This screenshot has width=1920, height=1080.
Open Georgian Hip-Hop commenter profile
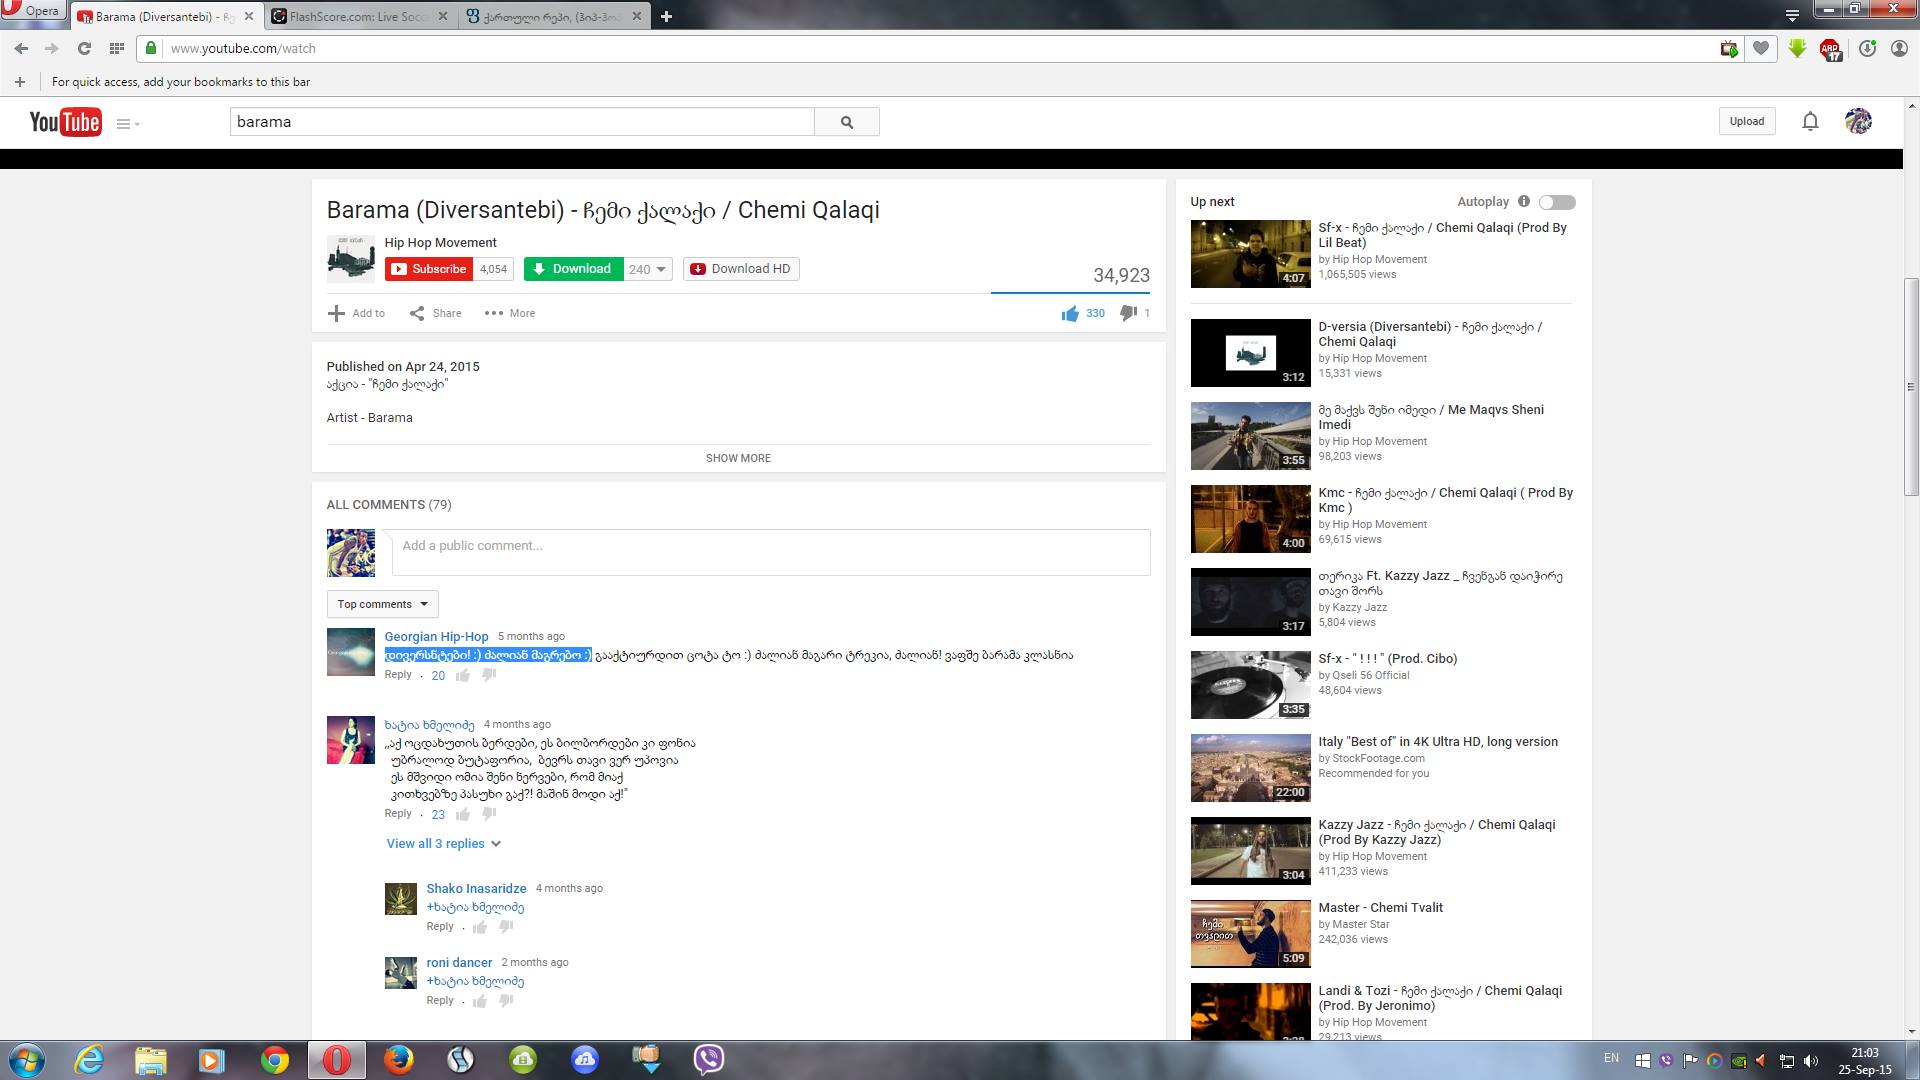click(436, 636)
